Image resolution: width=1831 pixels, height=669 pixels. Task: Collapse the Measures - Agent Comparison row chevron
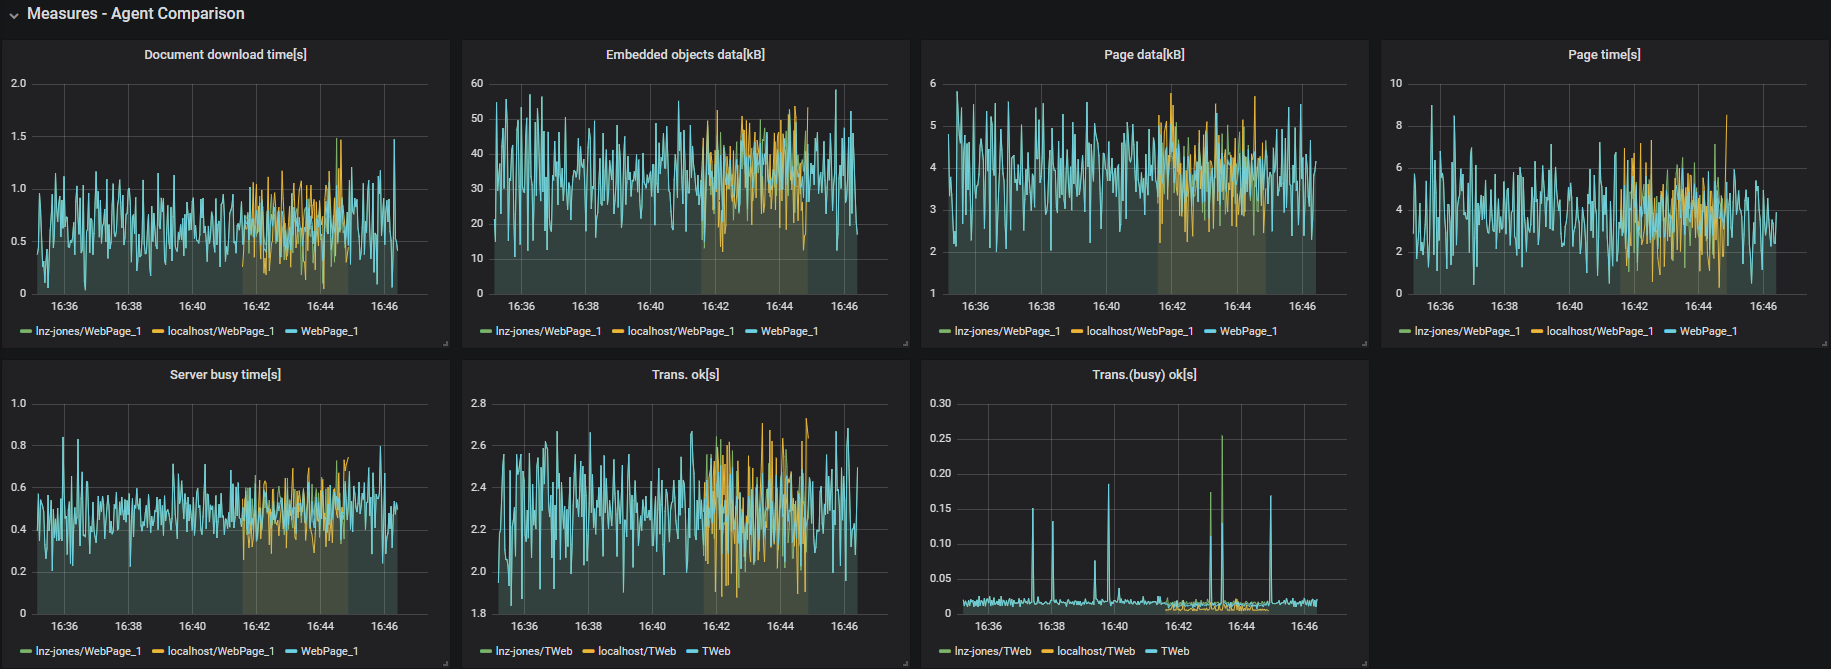[x=14, y=15]
